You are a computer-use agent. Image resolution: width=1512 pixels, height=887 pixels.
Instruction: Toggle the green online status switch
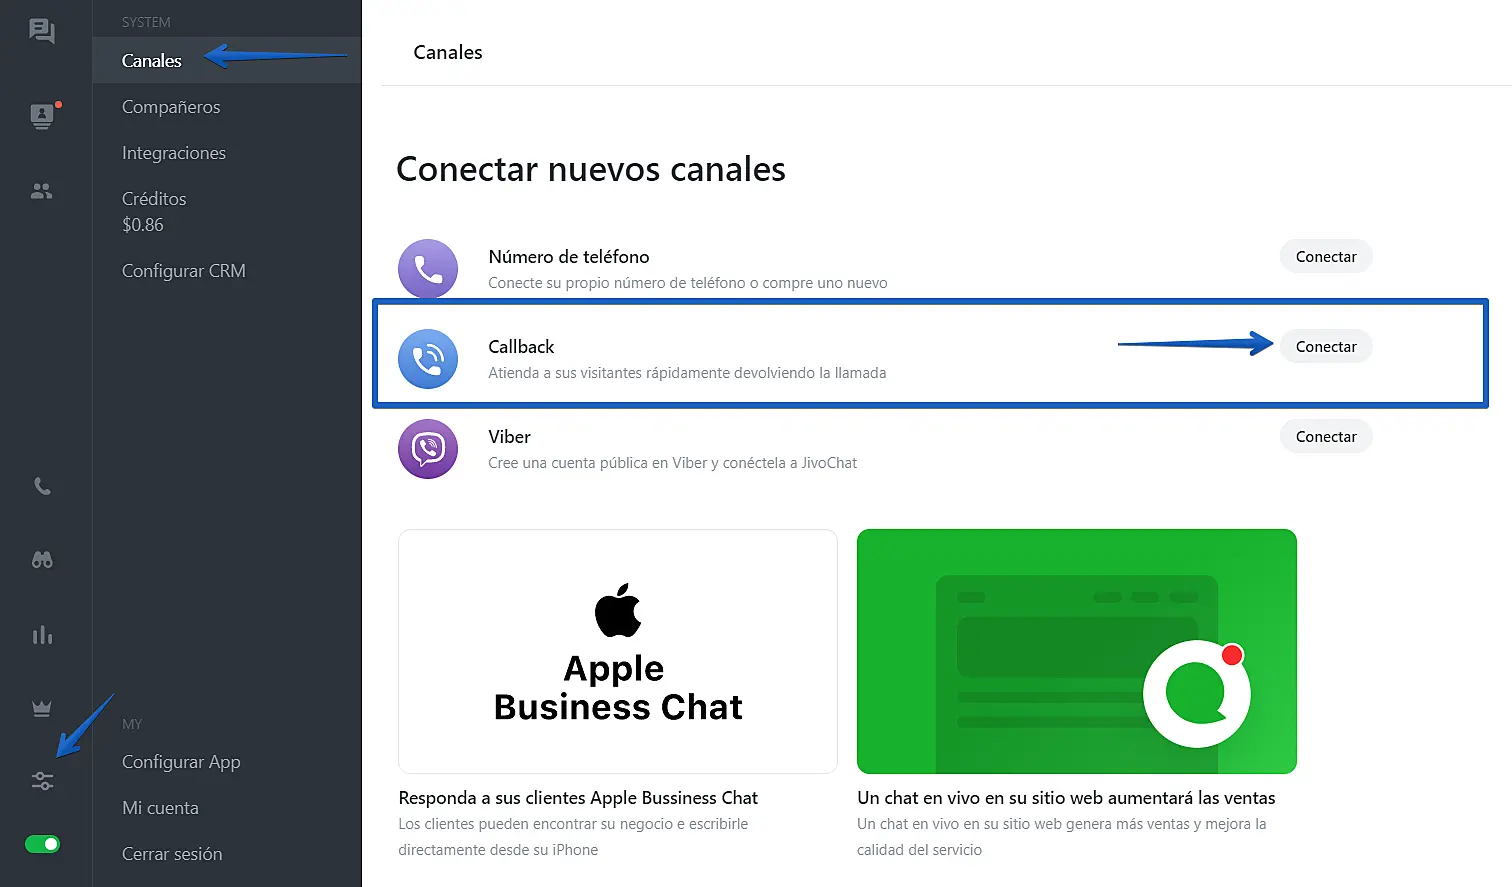pos(42,844)
